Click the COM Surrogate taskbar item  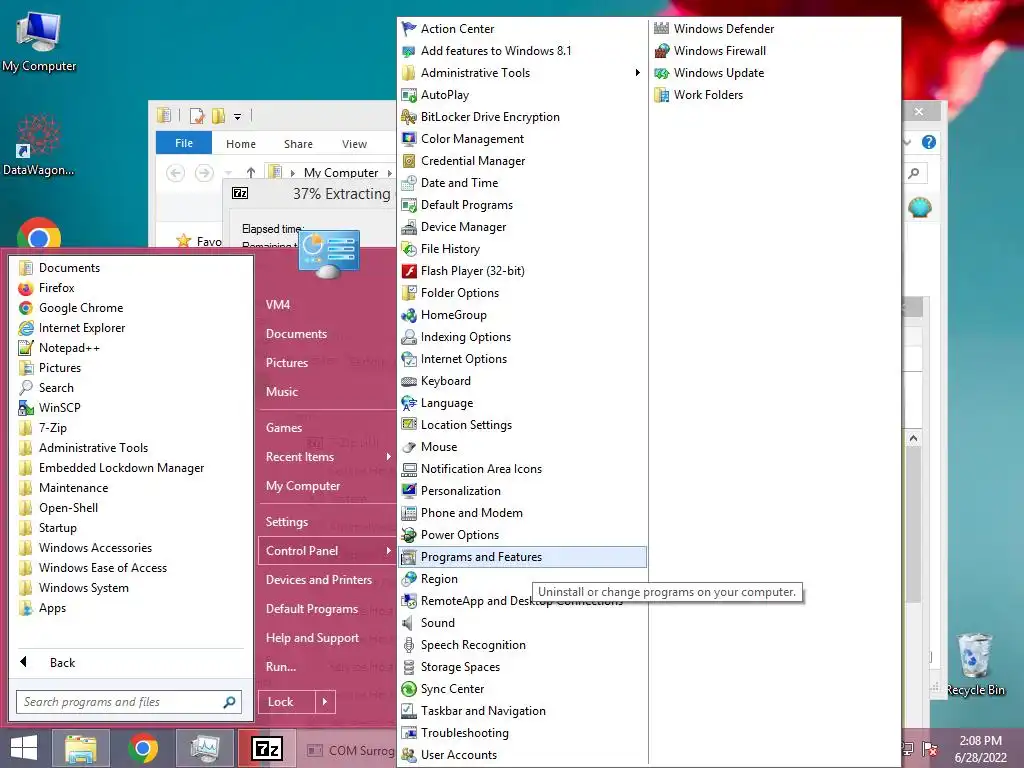coord(349,750)
